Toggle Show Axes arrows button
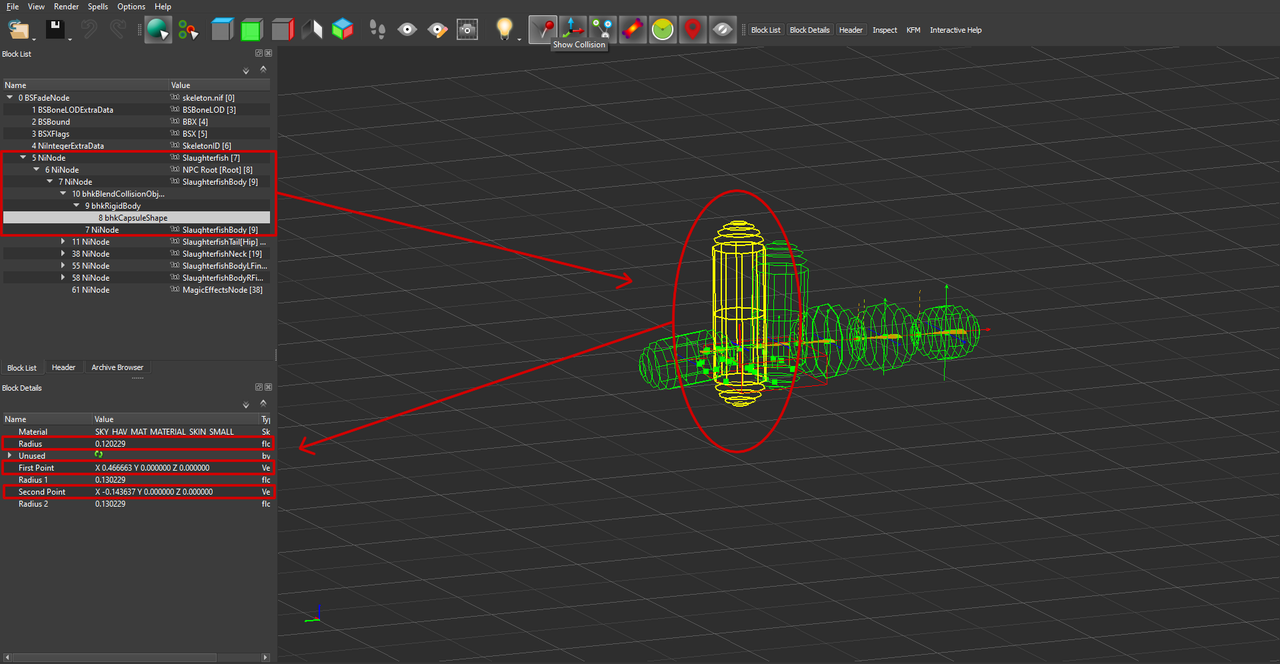The image size is (1280, 664). (572, 30)
